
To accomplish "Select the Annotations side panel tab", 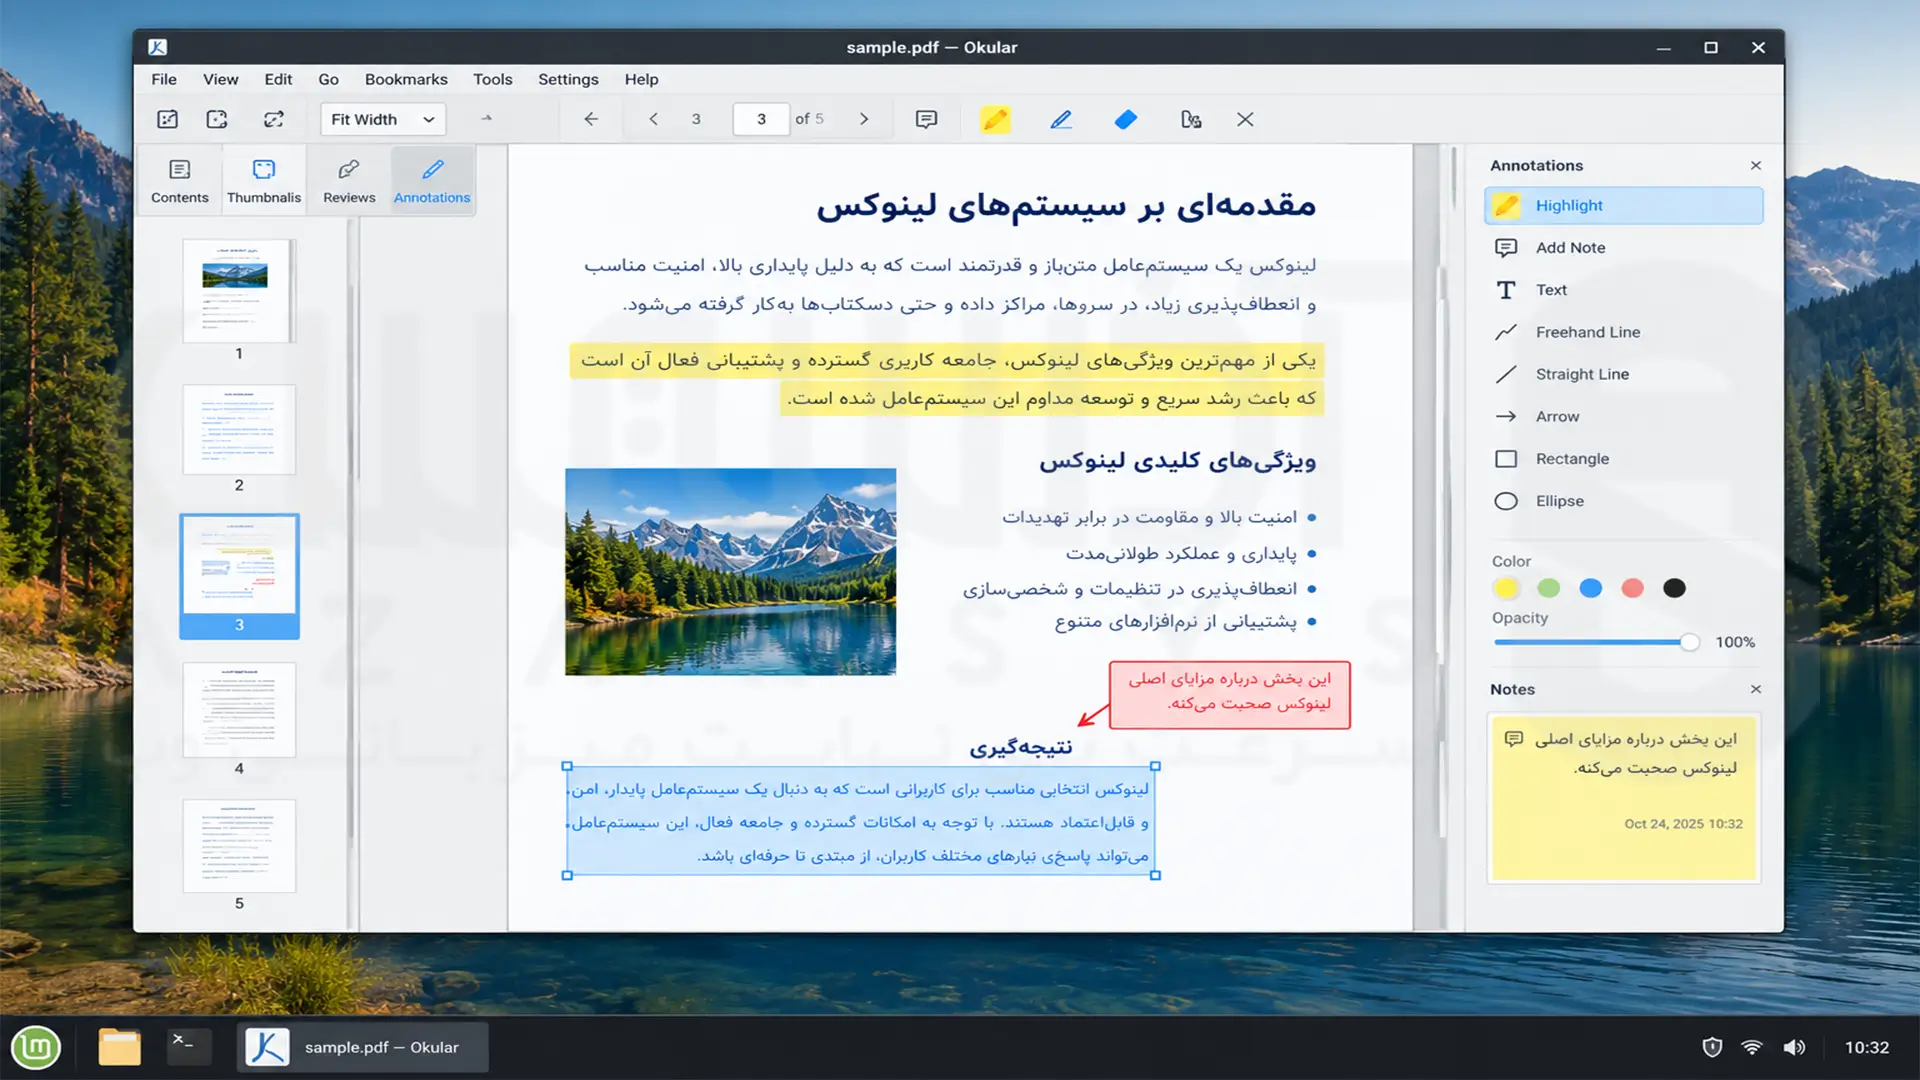I will [x=432, y=181].
